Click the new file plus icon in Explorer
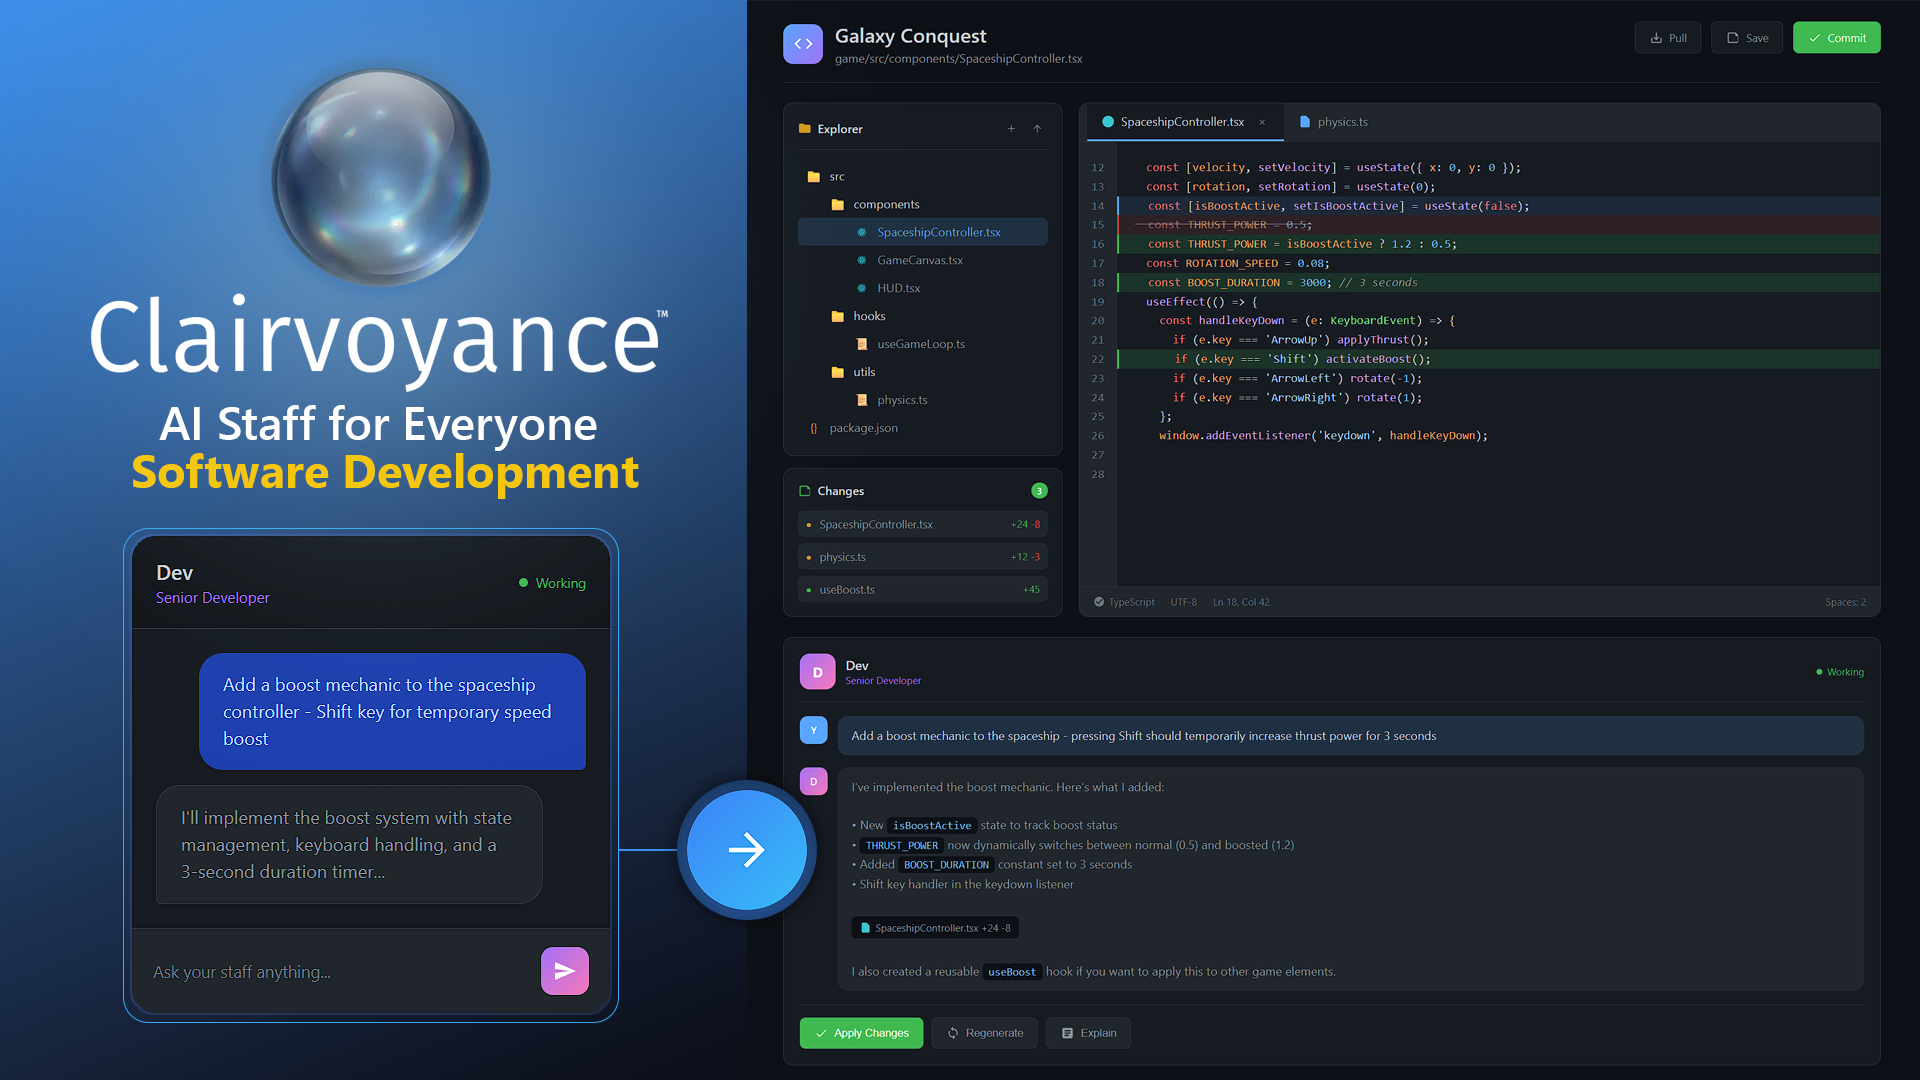The width and height of the screenshot is (1920, 1080). (x=1011, y=129)
